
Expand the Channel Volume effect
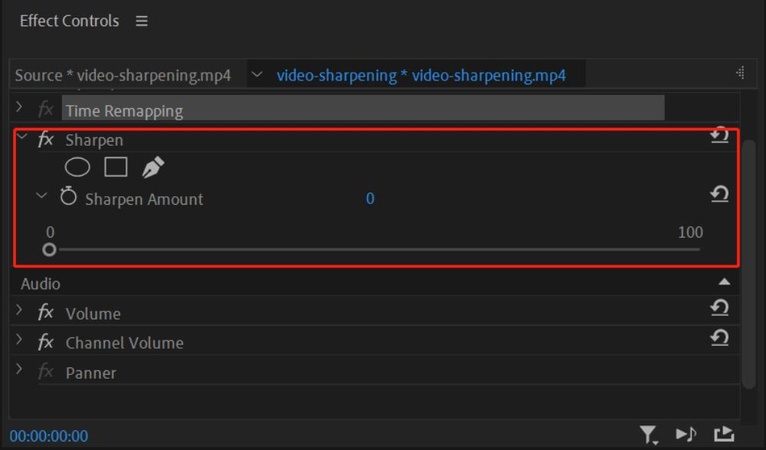(19, 341)
